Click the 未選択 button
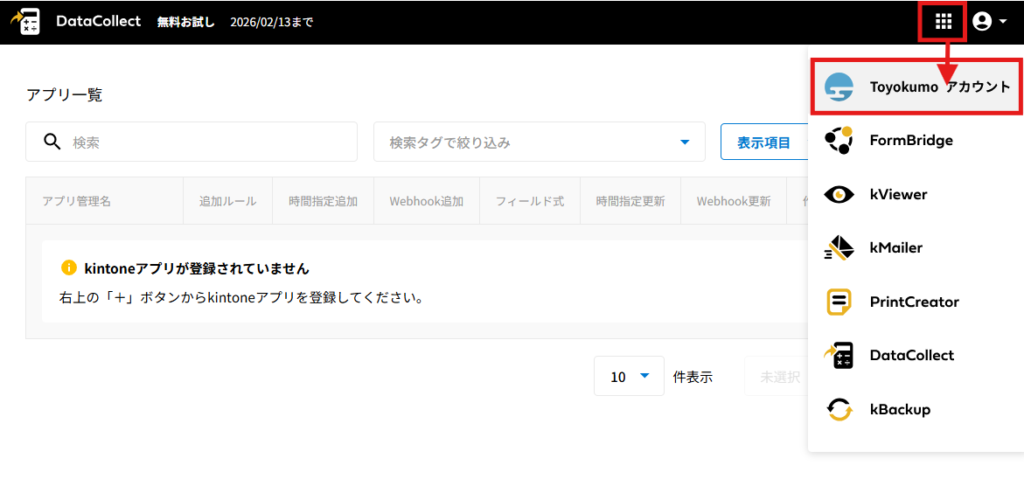1024x500 pixels. click(x=779, y=377)
